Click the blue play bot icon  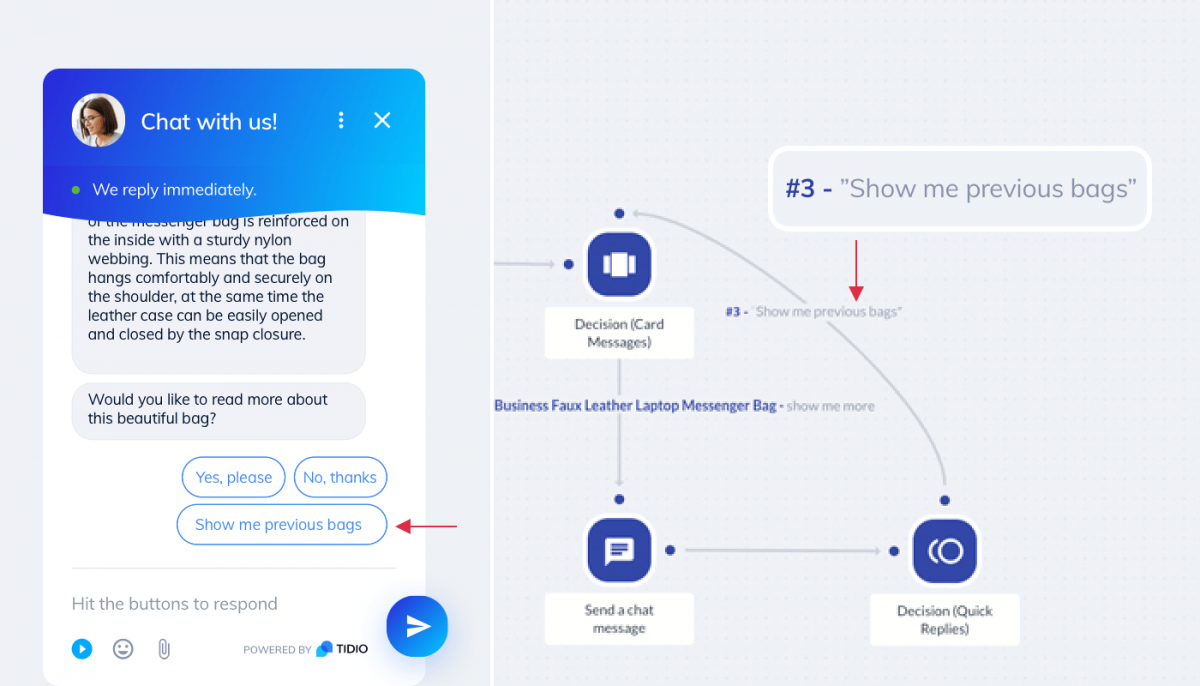[82, 649]
